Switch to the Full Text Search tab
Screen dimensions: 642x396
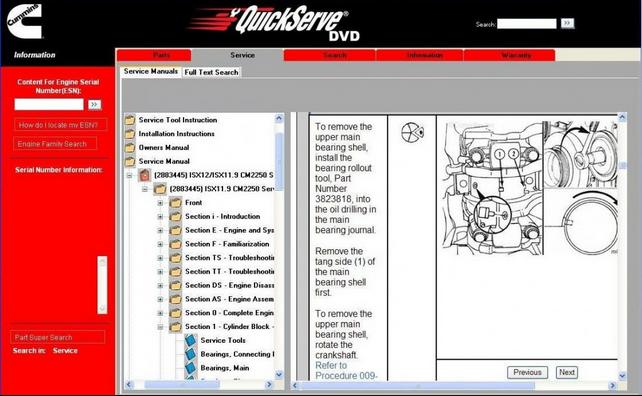point(211,72)
